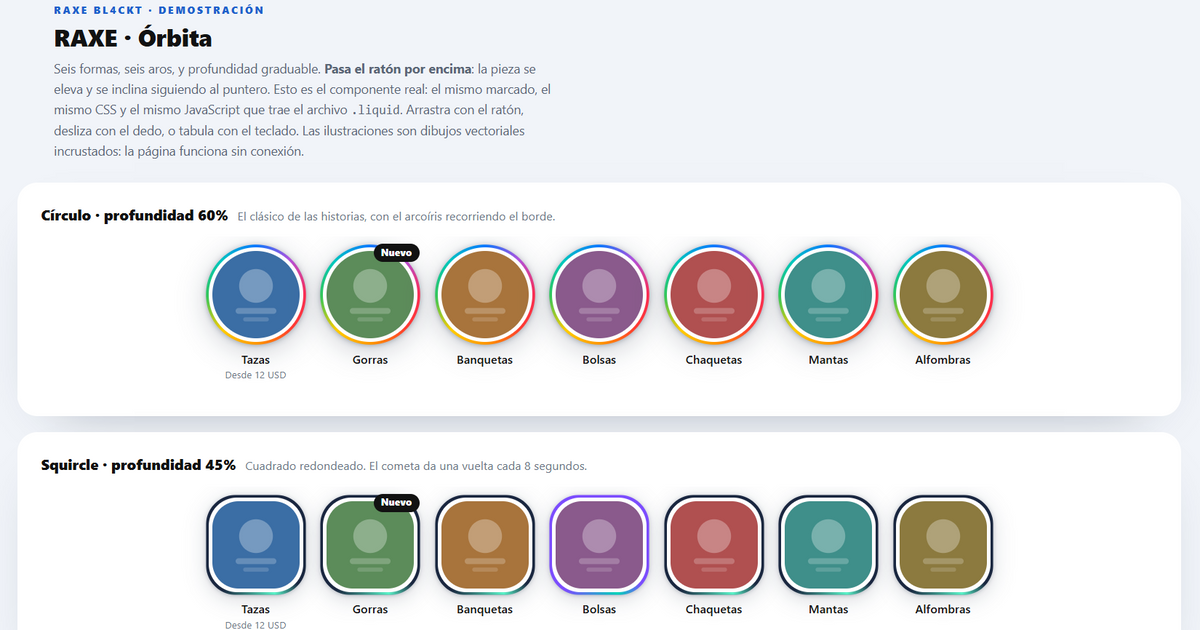Open the Chaquetas squircle thumbnail
Screen dimensions: 1200x630
(714, 544)
